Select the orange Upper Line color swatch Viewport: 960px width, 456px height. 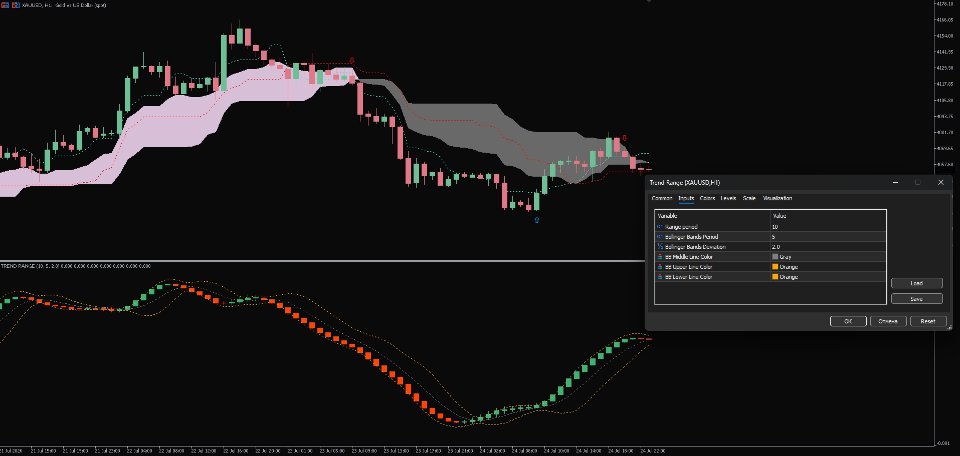[x=776, y=267]
